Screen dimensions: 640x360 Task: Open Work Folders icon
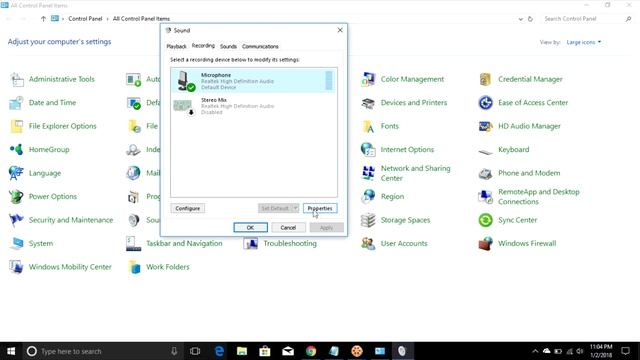click(x=134, y=267)
